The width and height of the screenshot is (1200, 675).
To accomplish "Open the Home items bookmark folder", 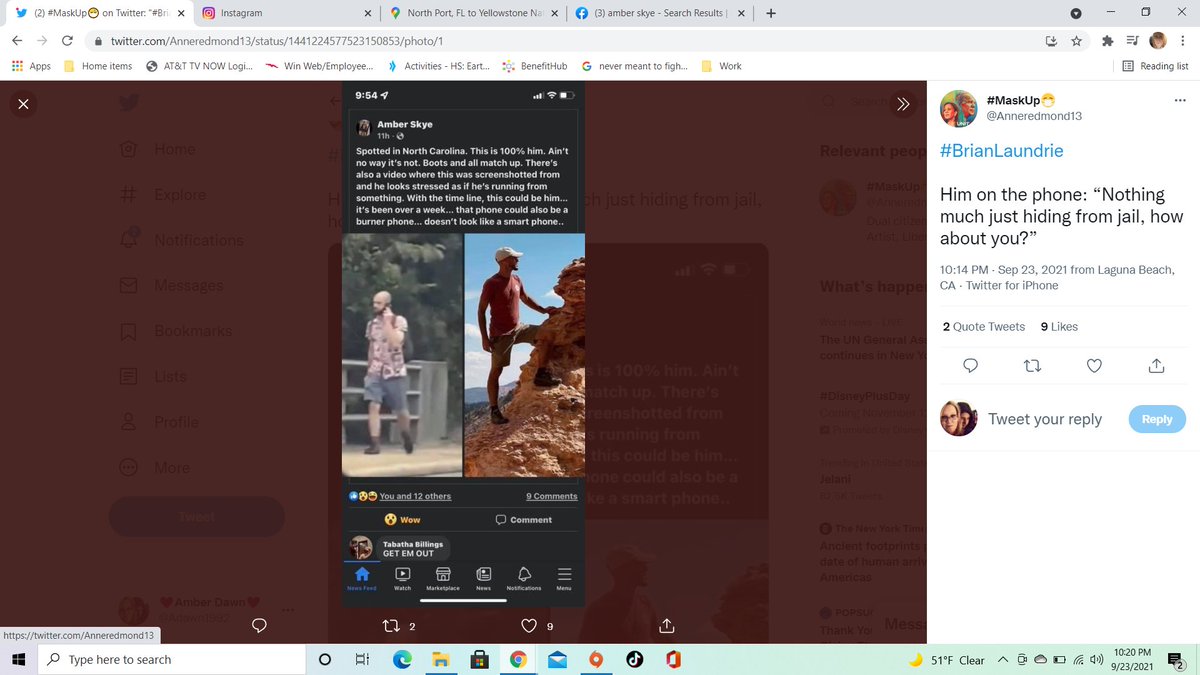I will point(98,66).
